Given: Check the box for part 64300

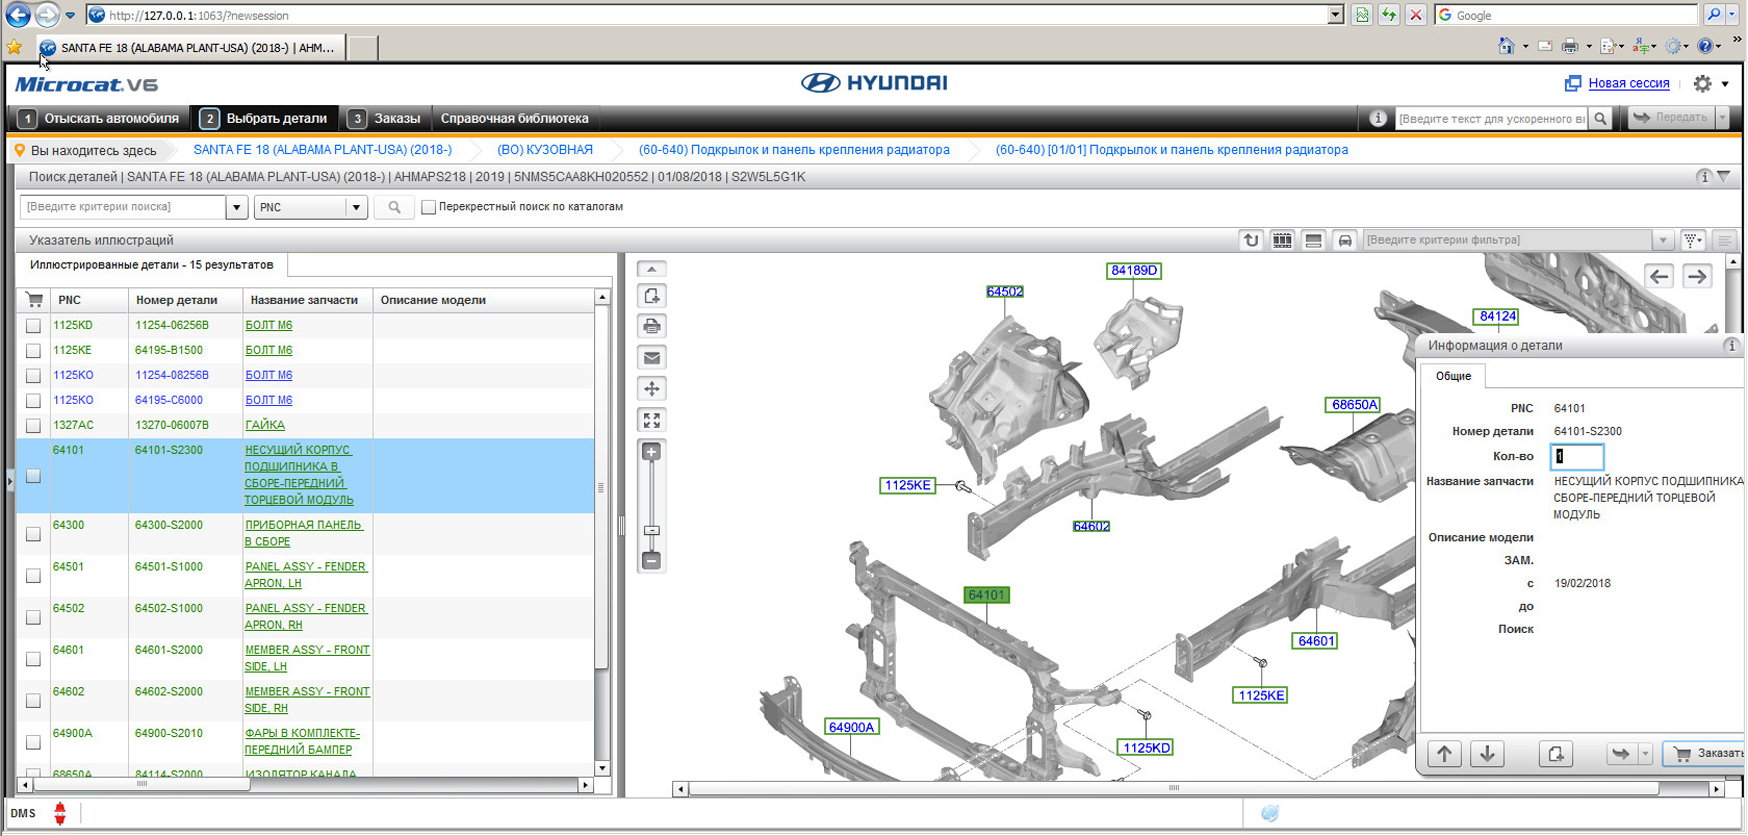Looking at the screenshot, I should click(x=34, y=534).
